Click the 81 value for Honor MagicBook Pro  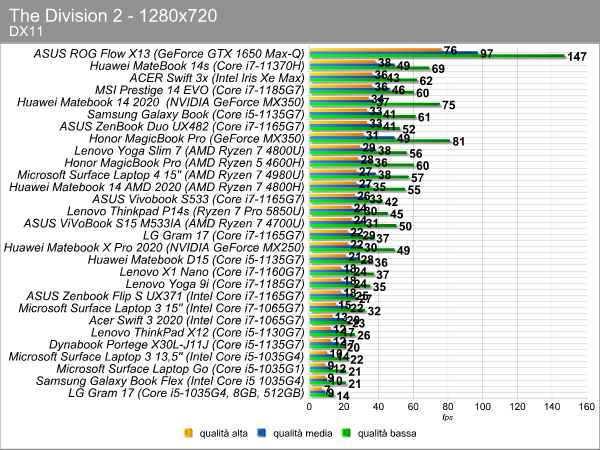click(458, 142)
